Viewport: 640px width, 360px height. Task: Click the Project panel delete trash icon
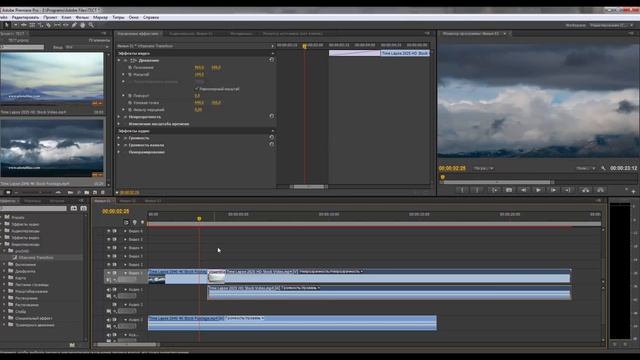(x=103, y=192)
